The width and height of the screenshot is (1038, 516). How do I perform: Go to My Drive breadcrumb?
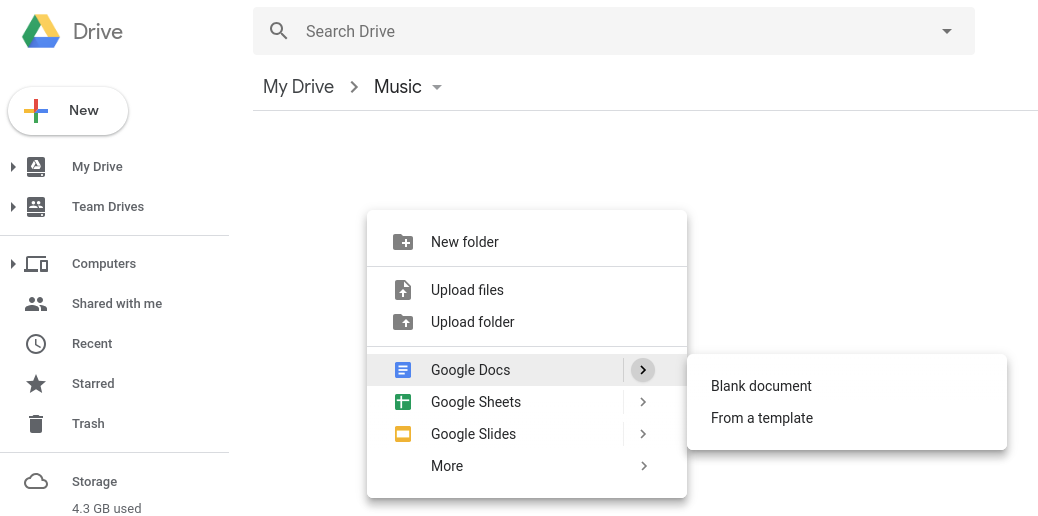299,87
